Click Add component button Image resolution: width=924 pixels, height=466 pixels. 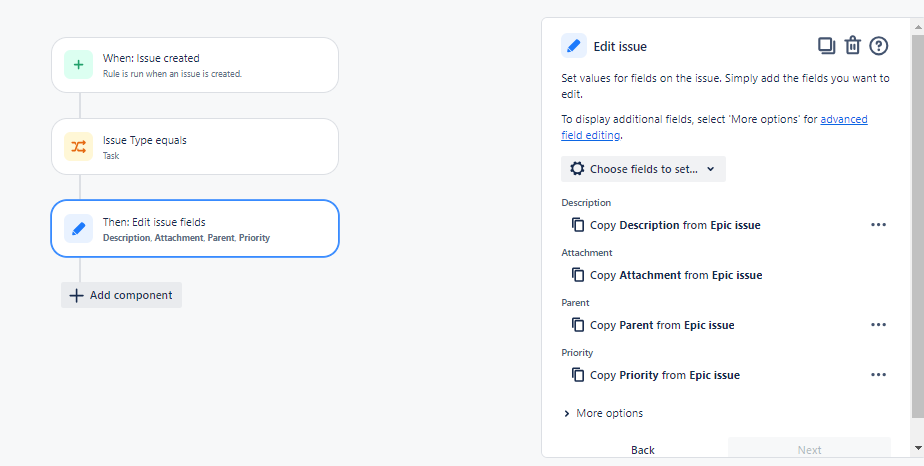click(121, 295)
